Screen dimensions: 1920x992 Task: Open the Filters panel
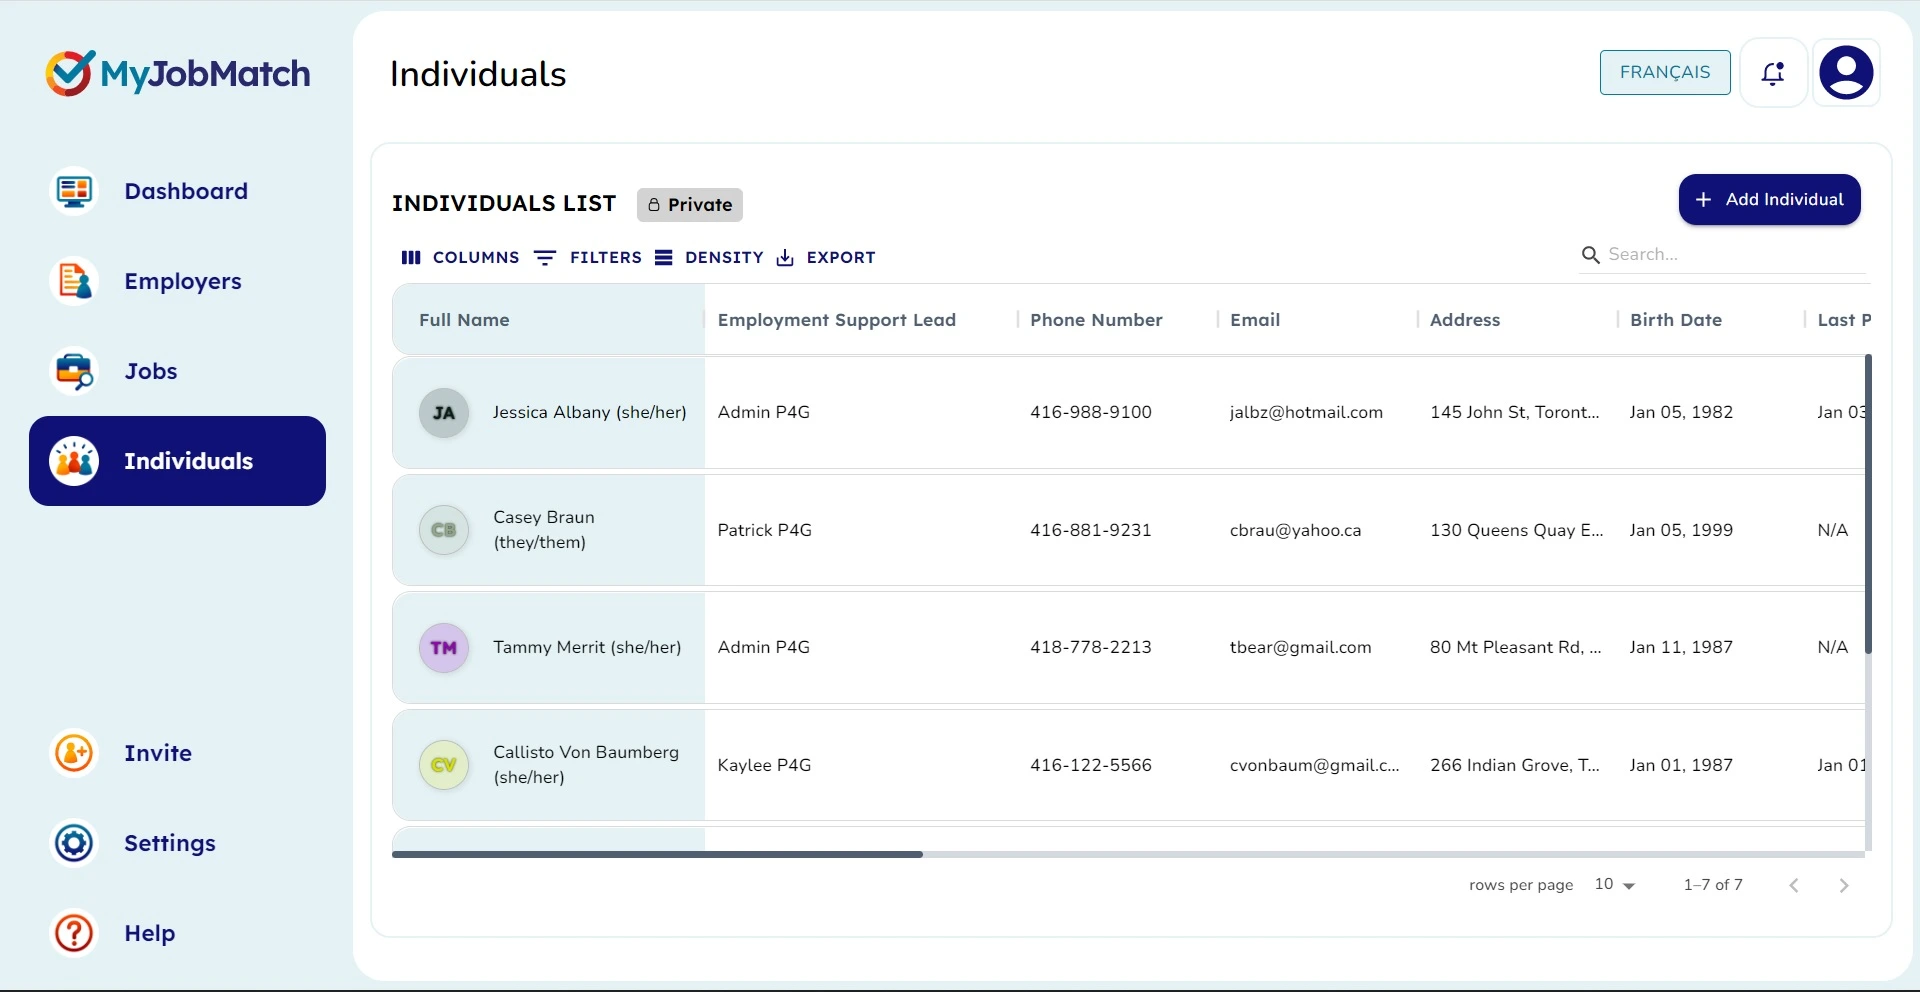tap(588, 257)
